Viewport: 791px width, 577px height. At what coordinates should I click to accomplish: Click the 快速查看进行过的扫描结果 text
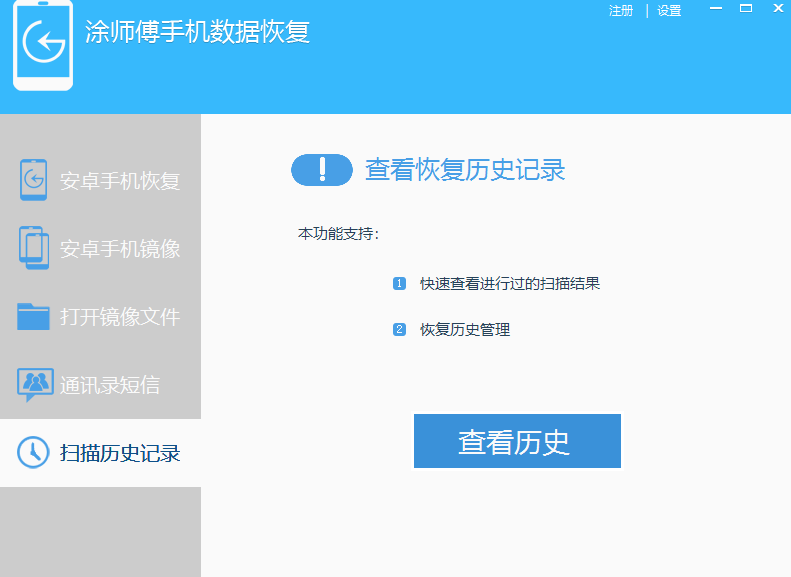click(x=509, y=284)
